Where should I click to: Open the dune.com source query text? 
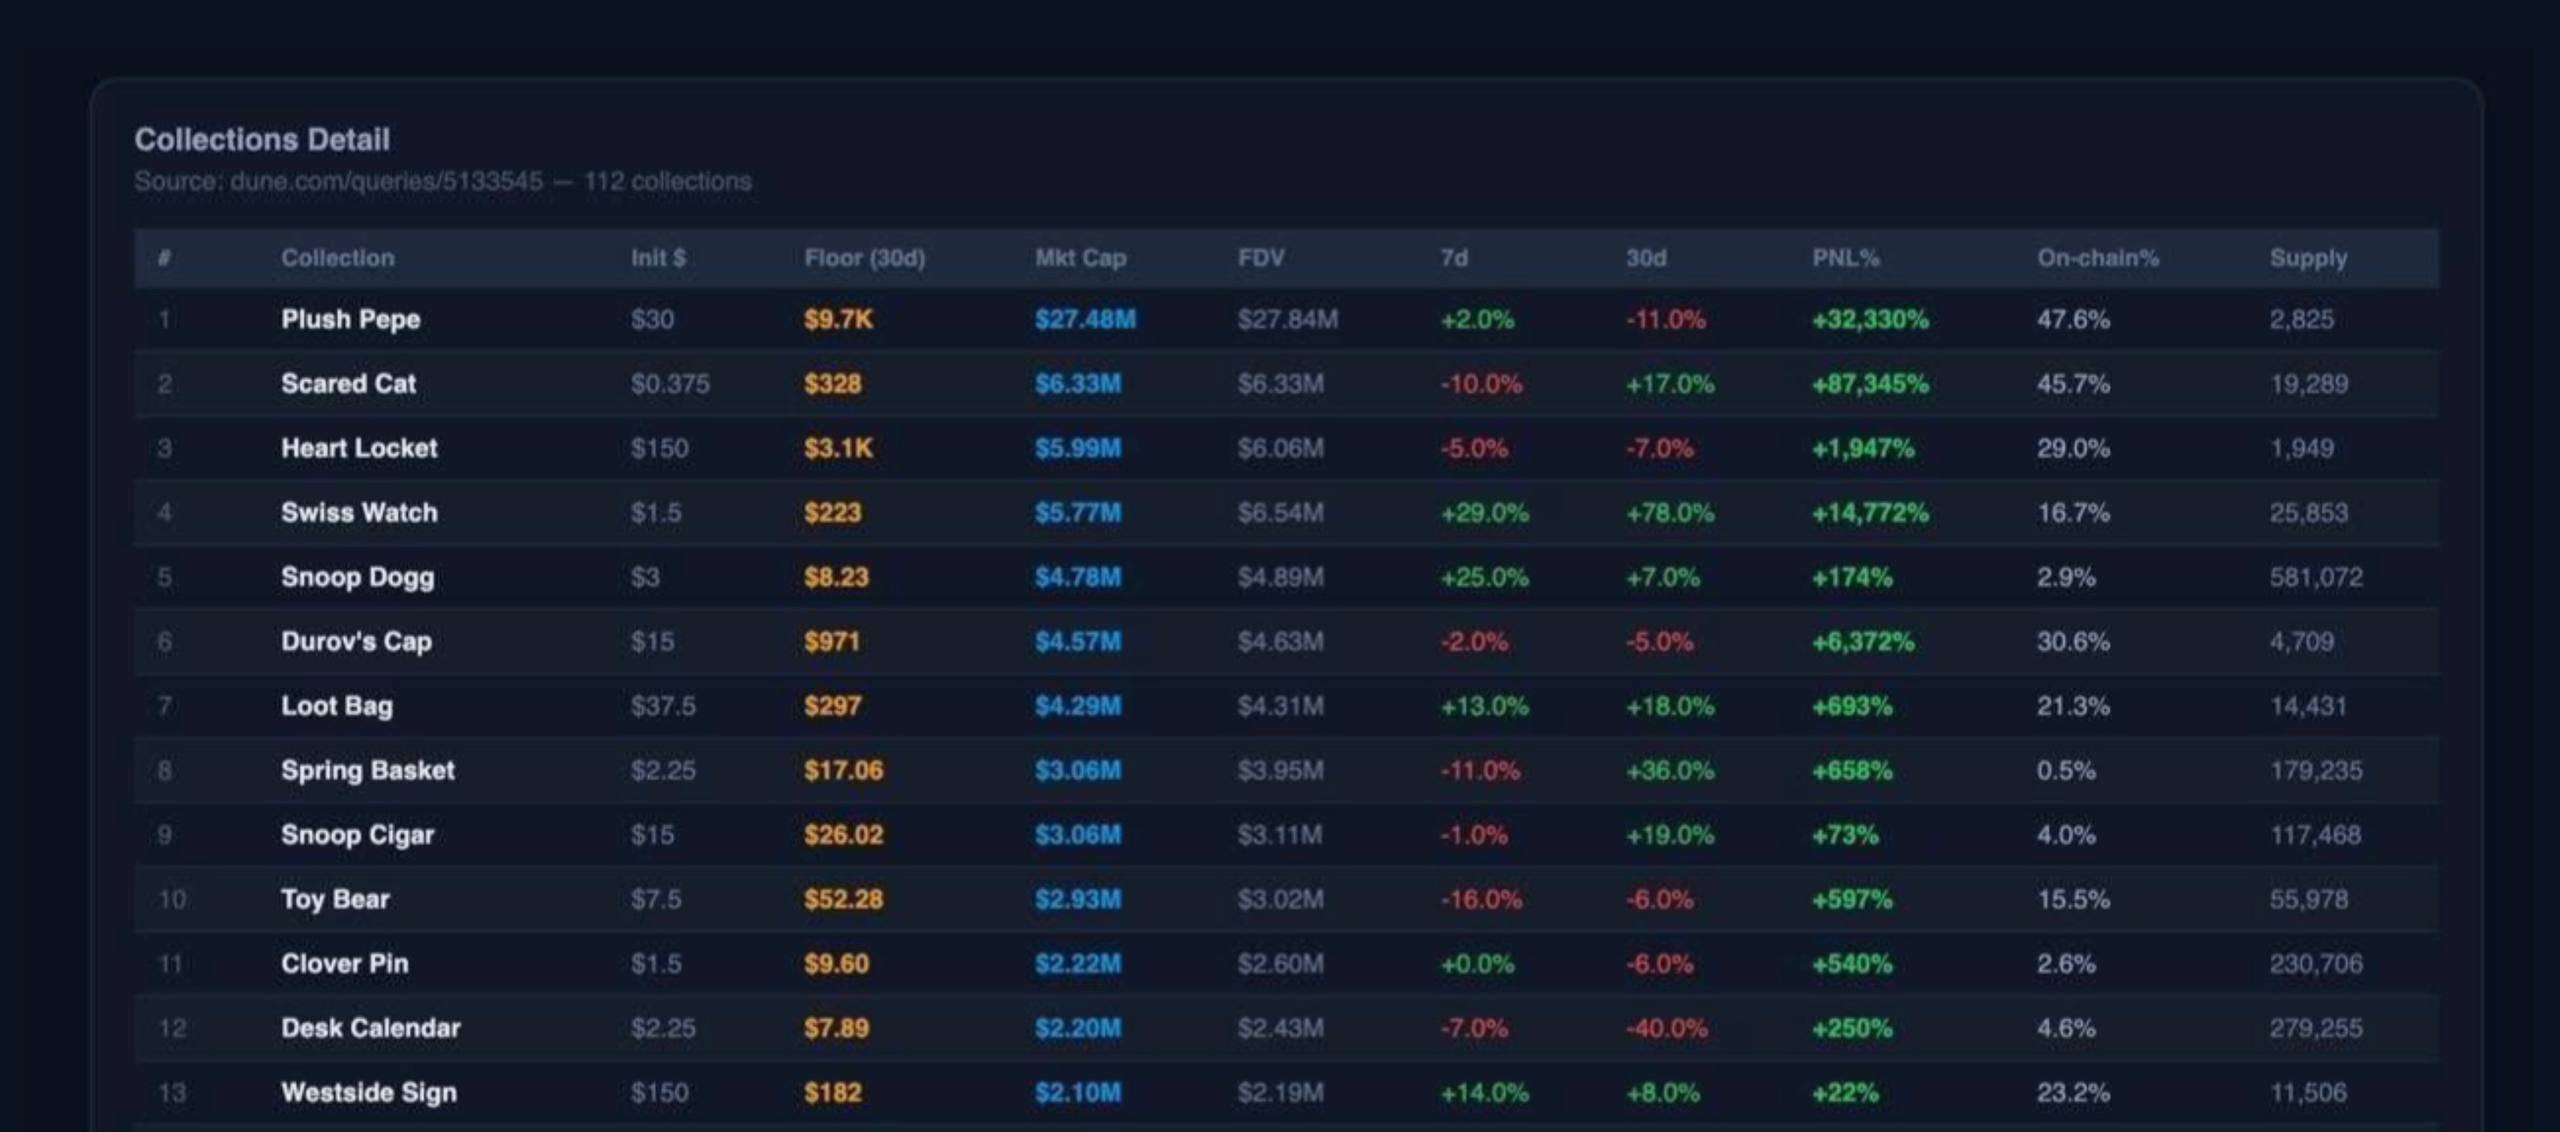pyautogui.click(x=386, y=182)
